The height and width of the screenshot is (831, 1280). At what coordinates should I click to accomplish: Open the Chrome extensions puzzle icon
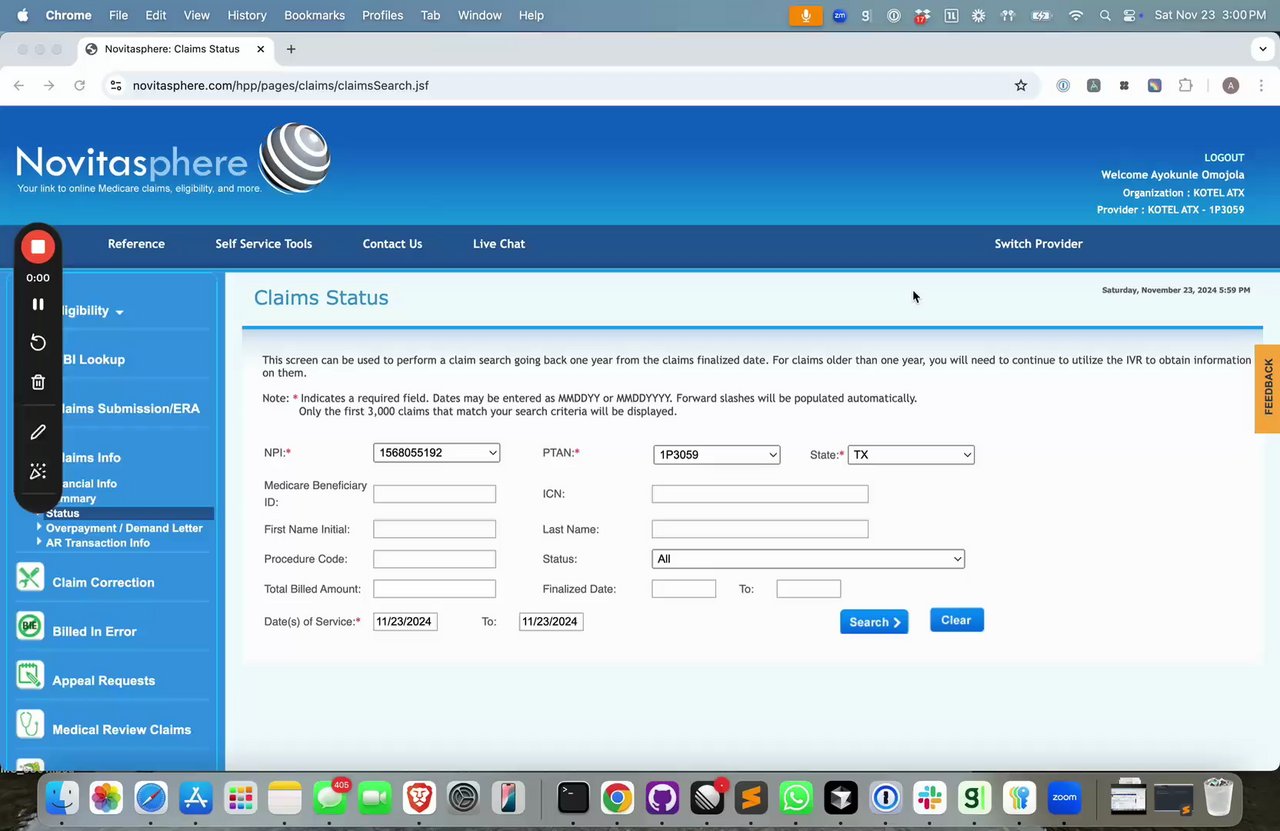(1185, 86)
